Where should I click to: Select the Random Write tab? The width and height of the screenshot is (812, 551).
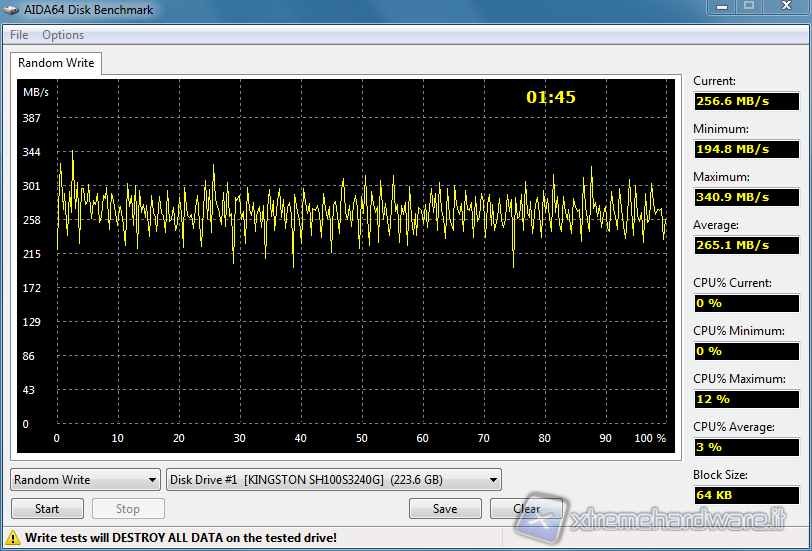[x=56, y=63]
